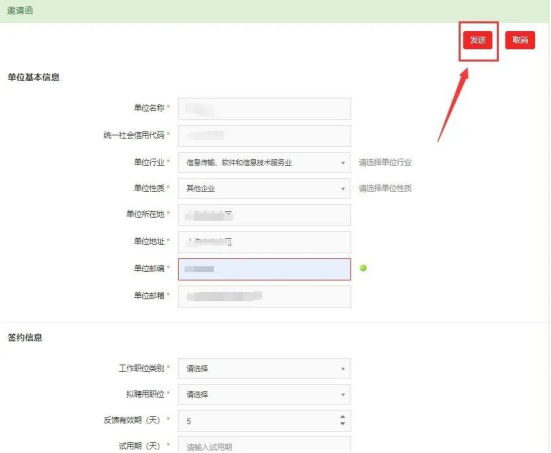Screen dimensions: 551x453
Task: Click the 试用期 (天) input field
Action: 264,445
